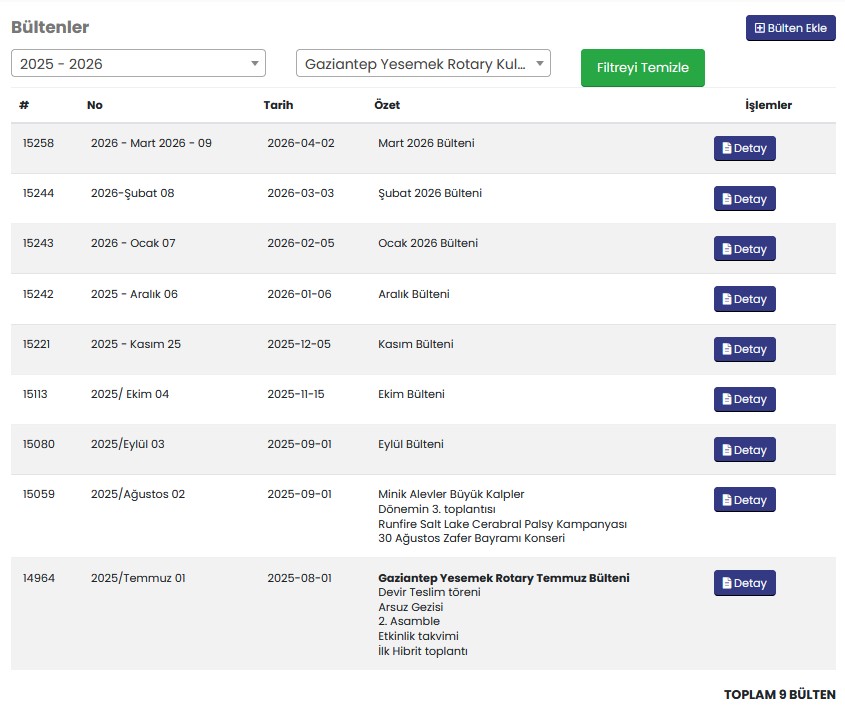Open Detay for bulletin 15059 Ağustos

pos(744,500)
